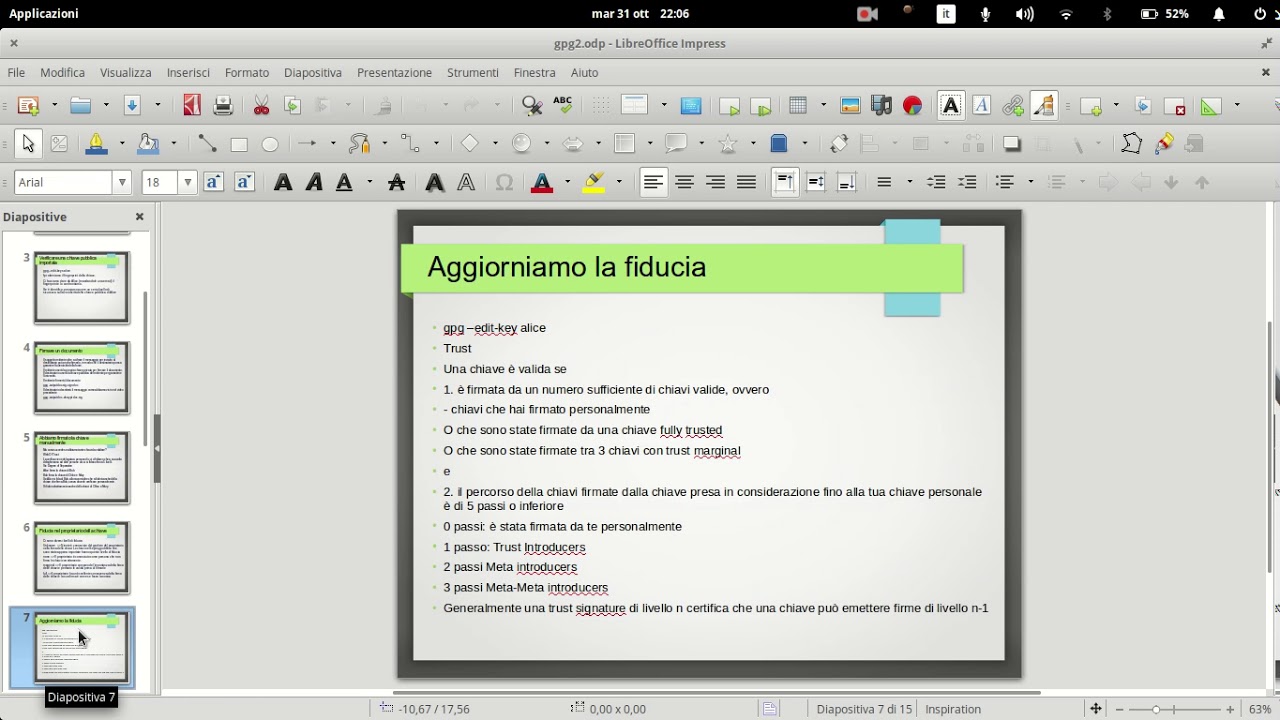
Task: Open the Visualizza menu
Action: click(x=126, y=73)
